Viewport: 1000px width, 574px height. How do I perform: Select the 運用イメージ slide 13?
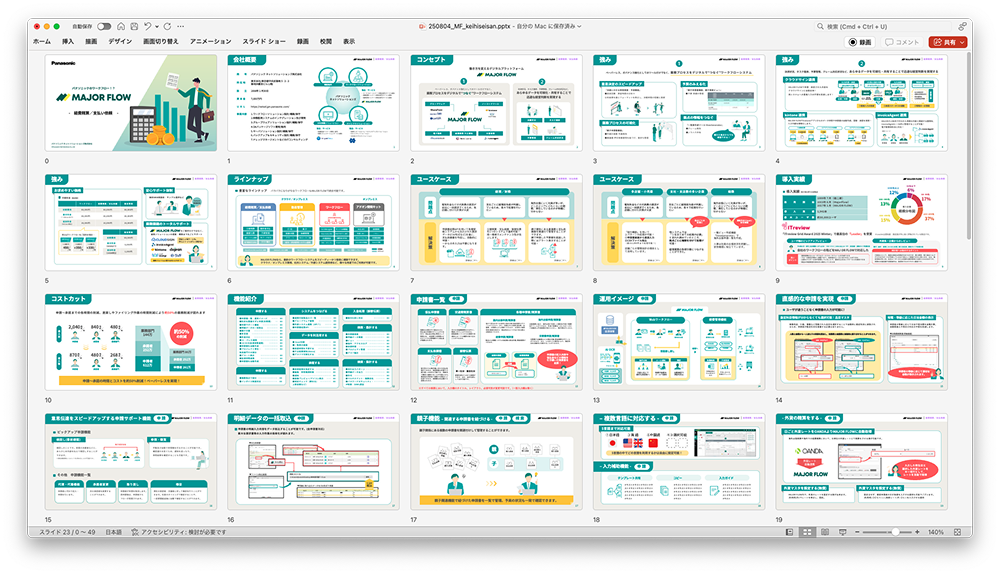click(679, 342)
